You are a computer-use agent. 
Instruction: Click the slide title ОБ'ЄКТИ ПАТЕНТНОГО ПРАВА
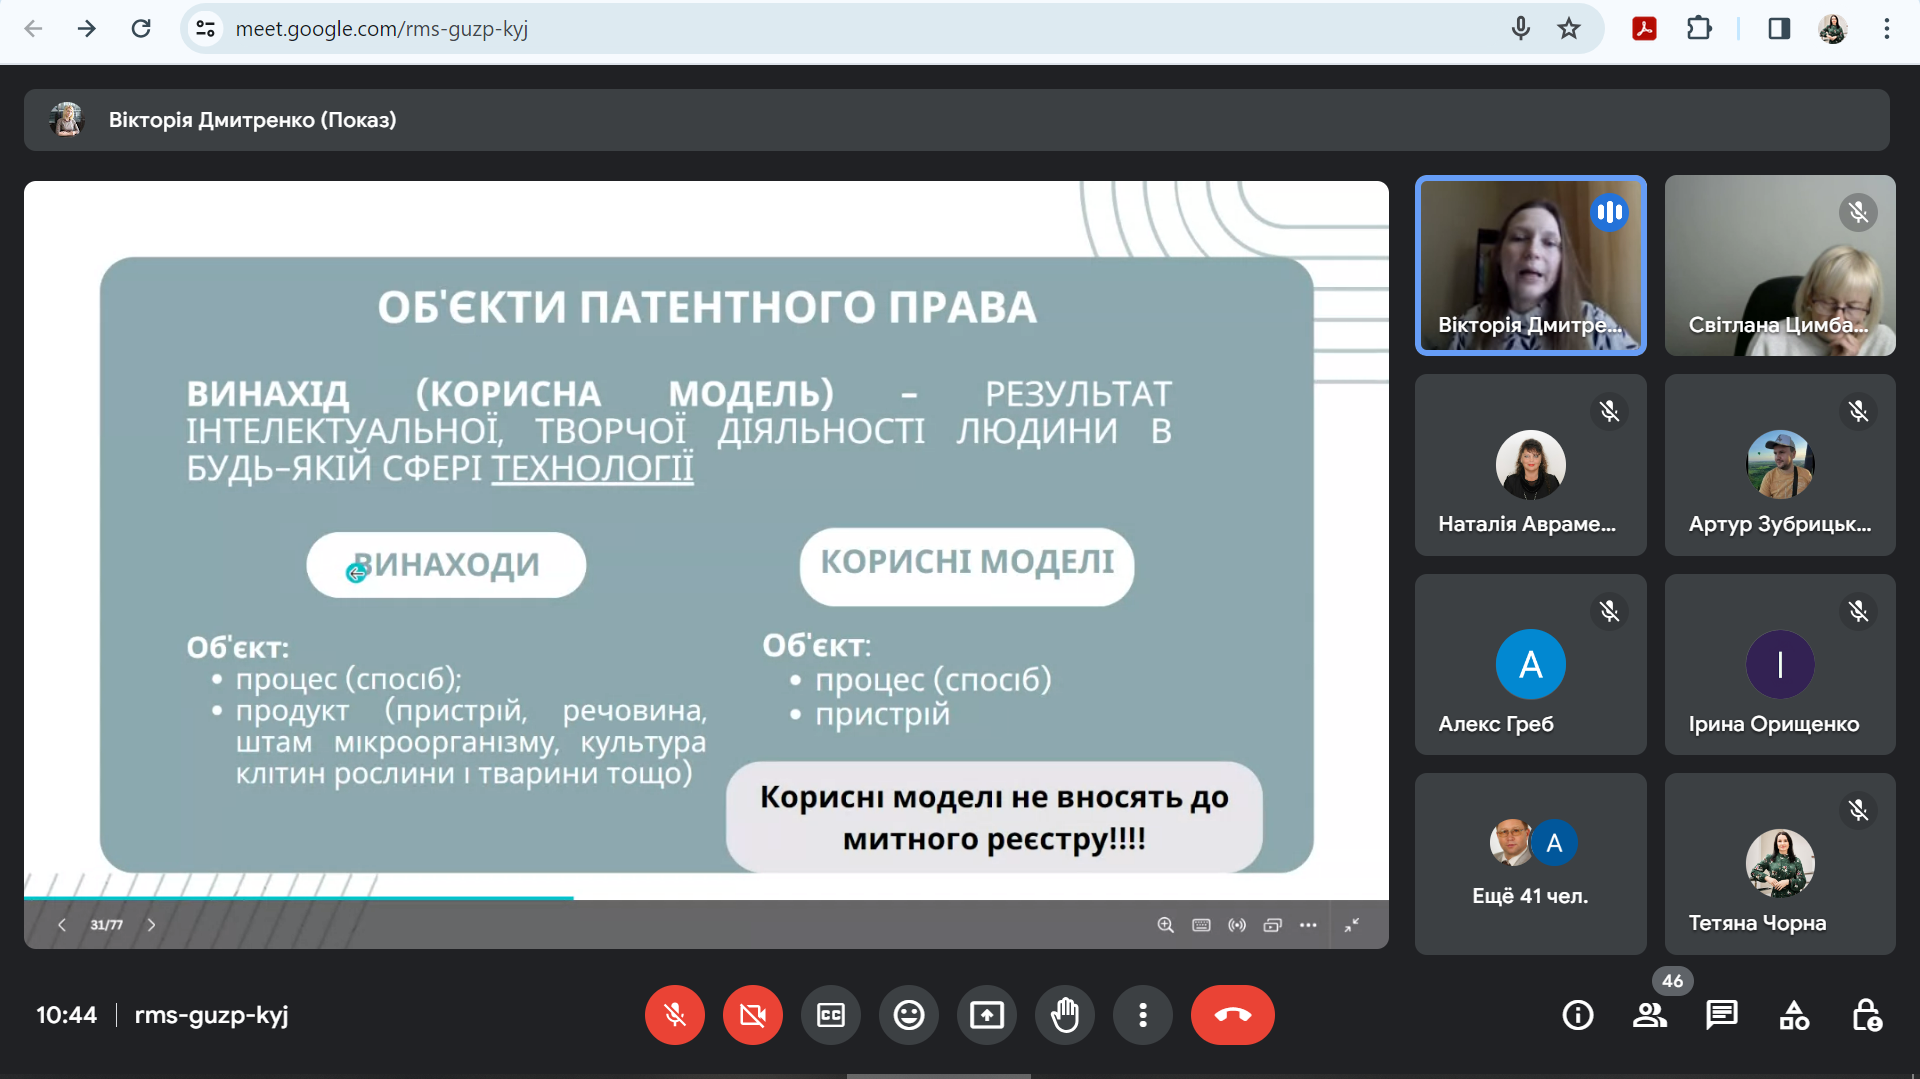707,307
